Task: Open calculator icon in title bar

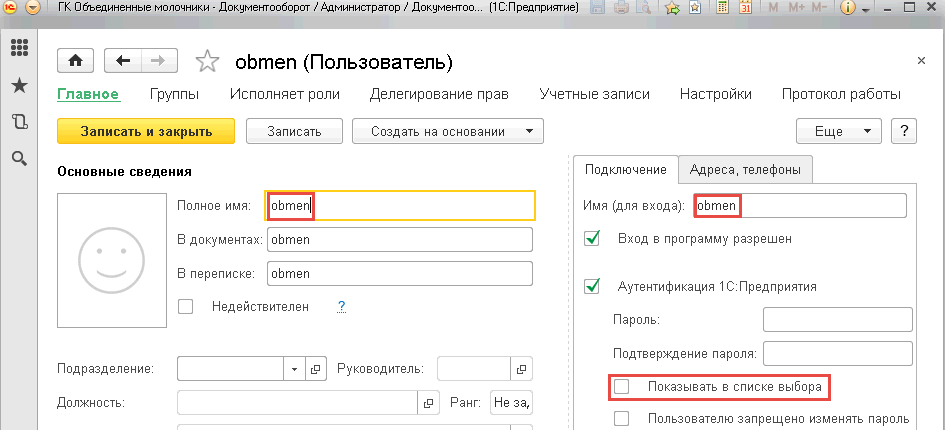Action: coord(723,8)
